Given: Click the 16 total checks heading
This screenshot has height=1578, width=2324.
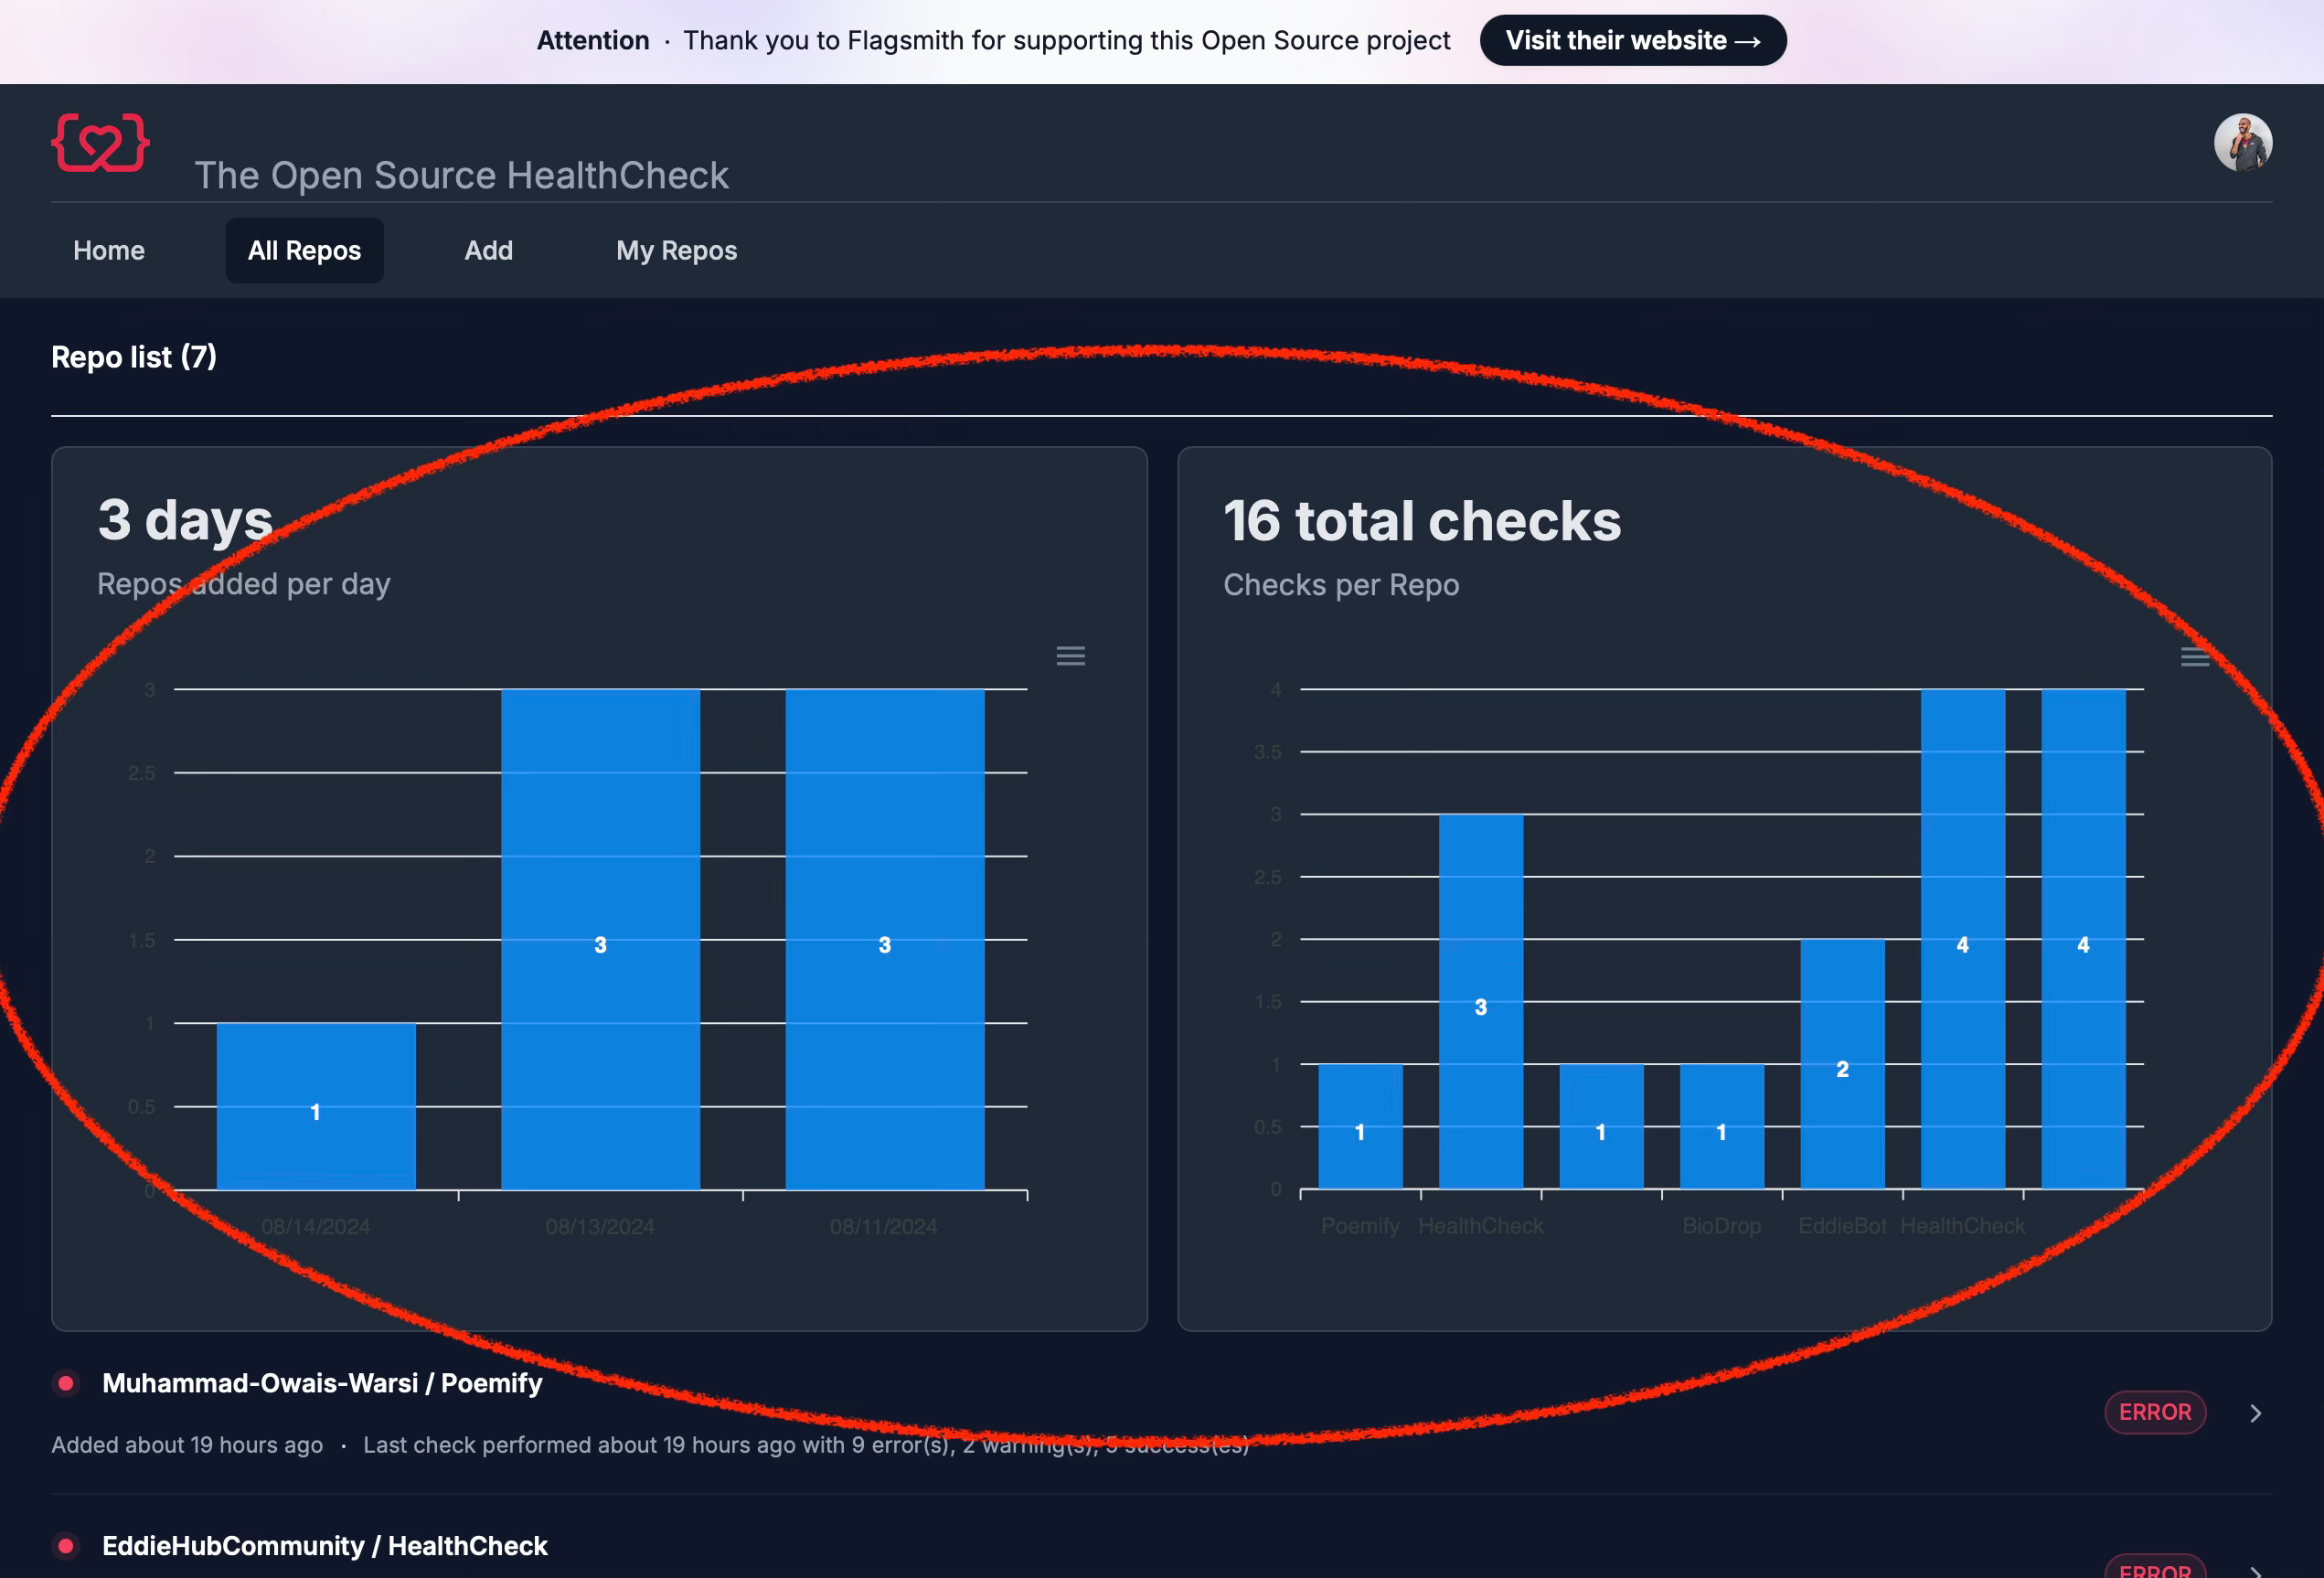Looking at the screenshot, I should tap(1421, 521).
